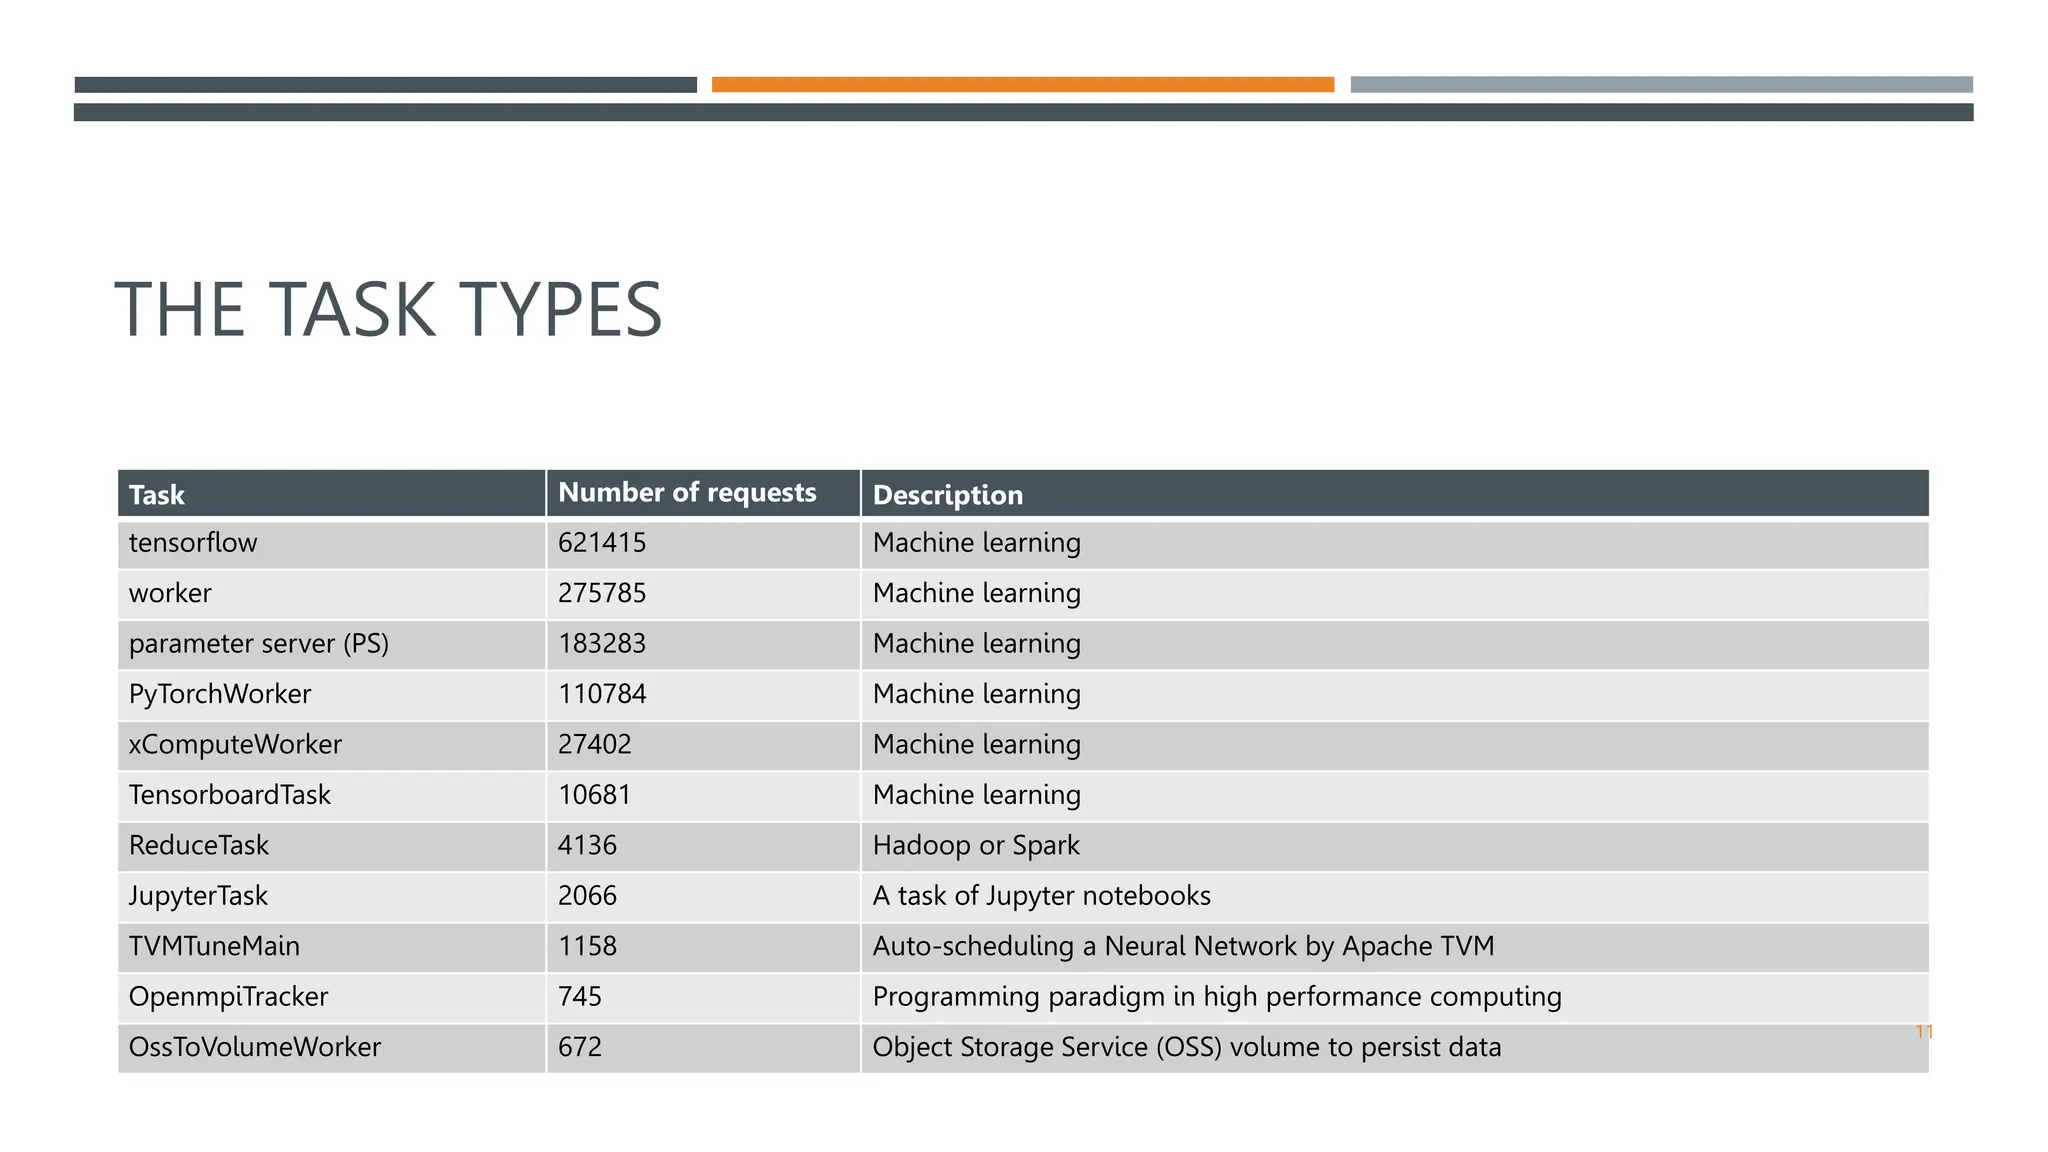The height and width of the screenshot is (1152, 2048).
Task: Click the slide title 'The Task Types'
Action: tap(388, 310)
